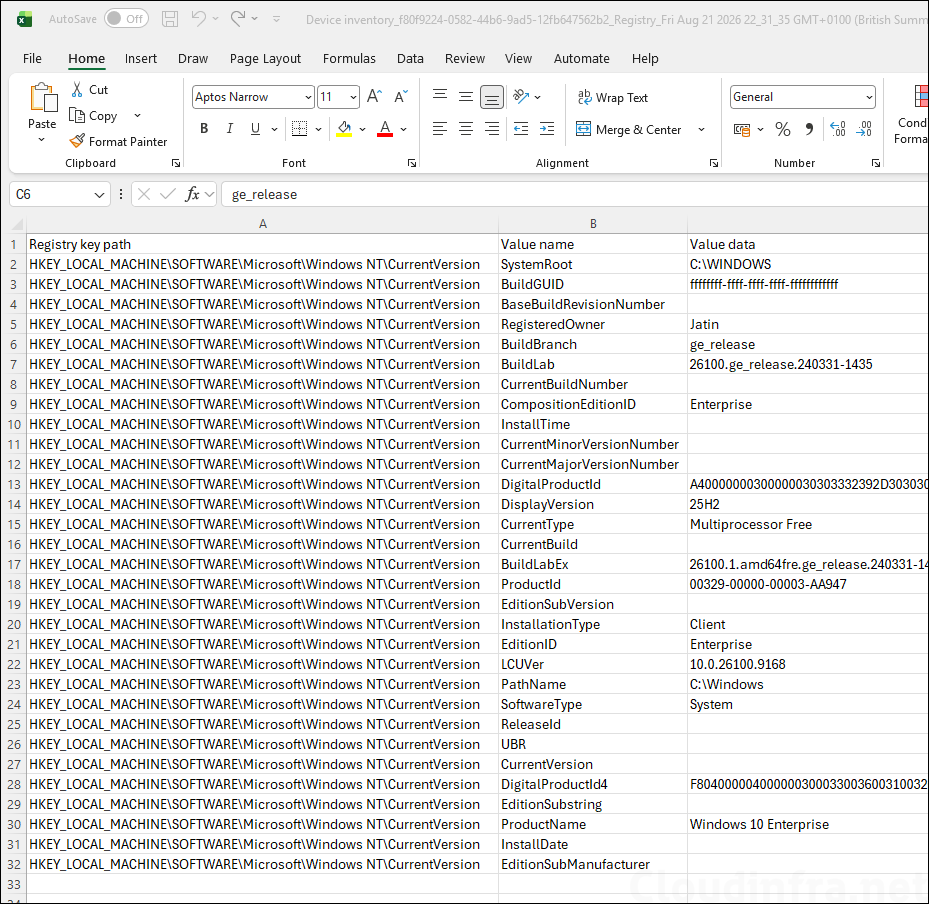929x904 pixels.
Task: Click Align Left icon
Action: click(440, 129)
